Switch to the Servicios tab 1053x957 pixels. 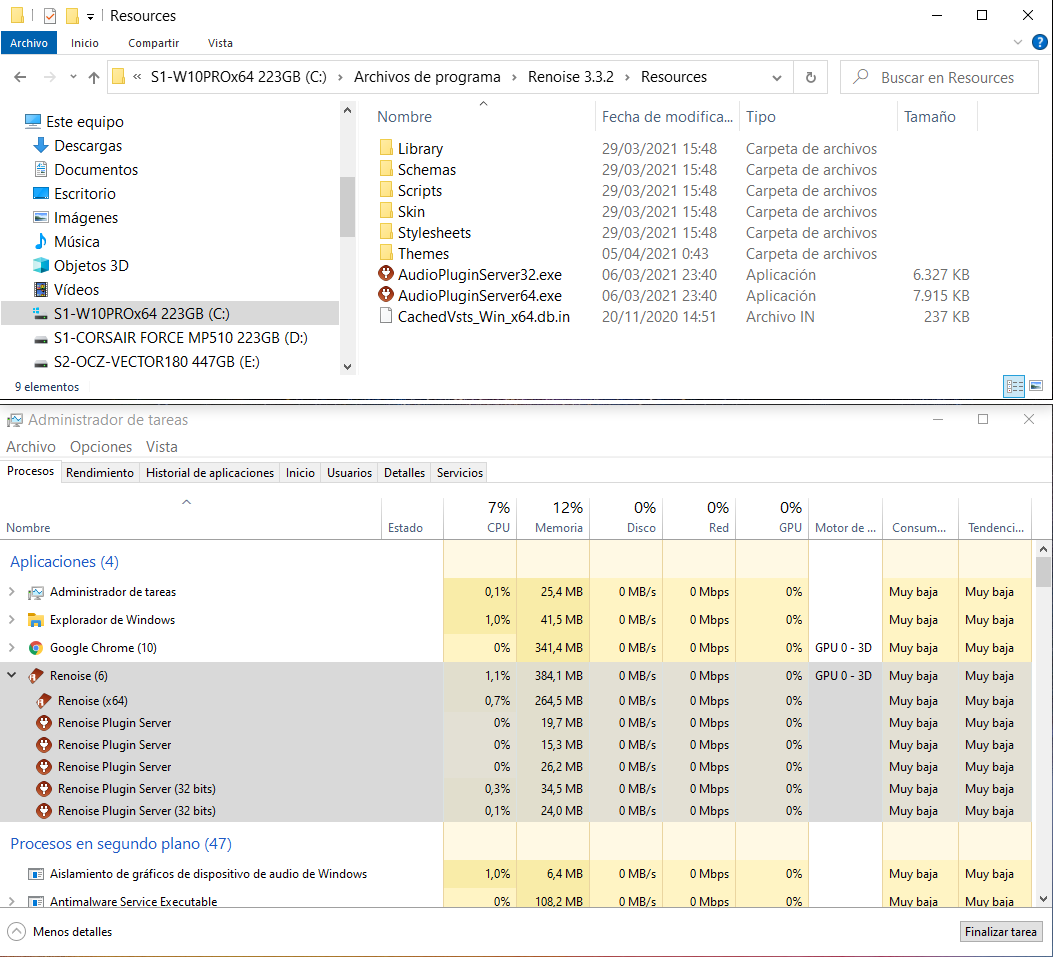pos(460,473)
